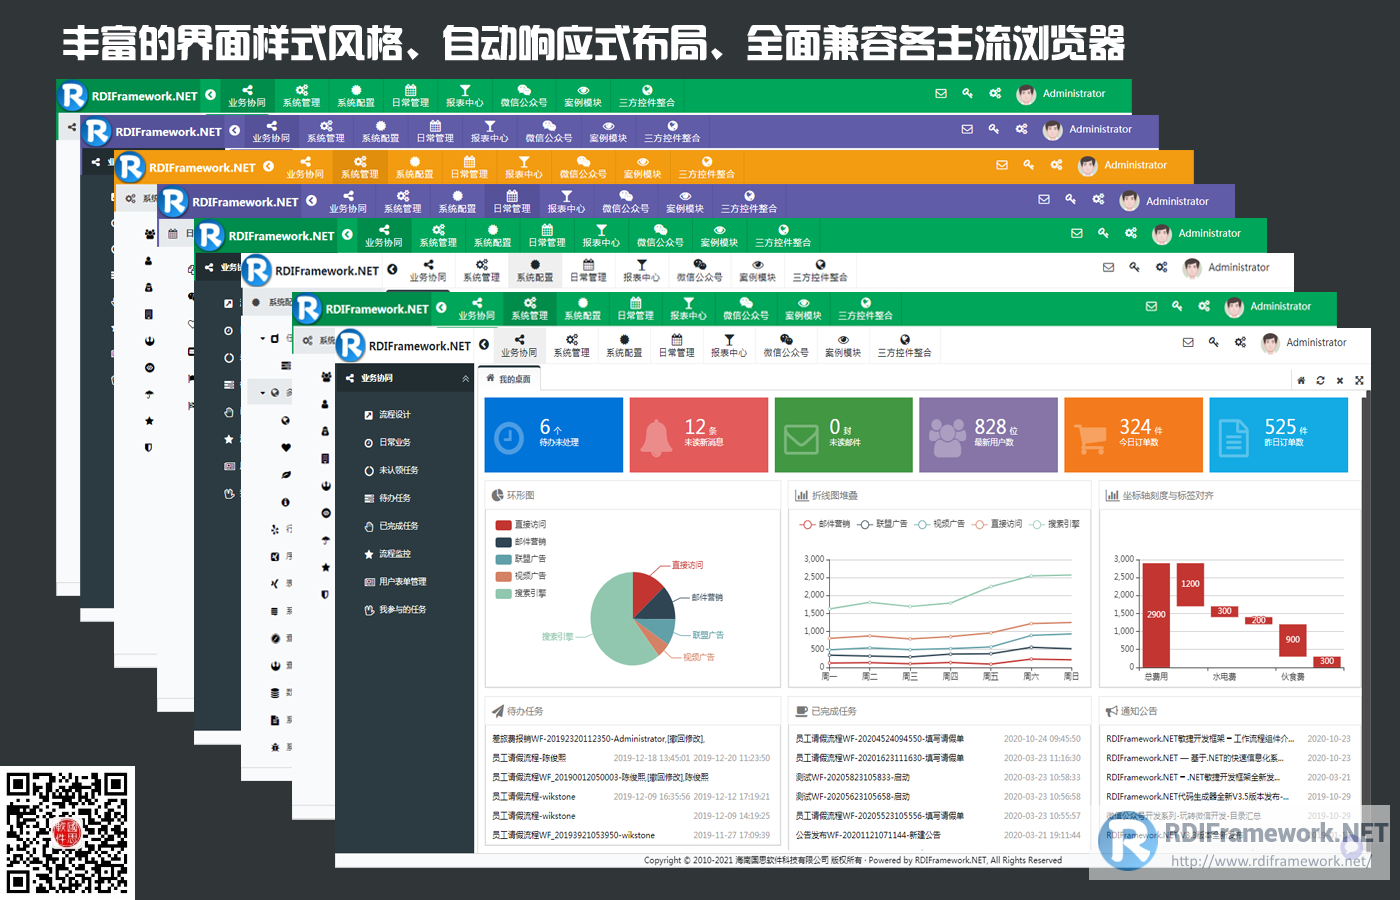
Task: Click settings gears icon near front window Administrator
Action: [1240, 342]
